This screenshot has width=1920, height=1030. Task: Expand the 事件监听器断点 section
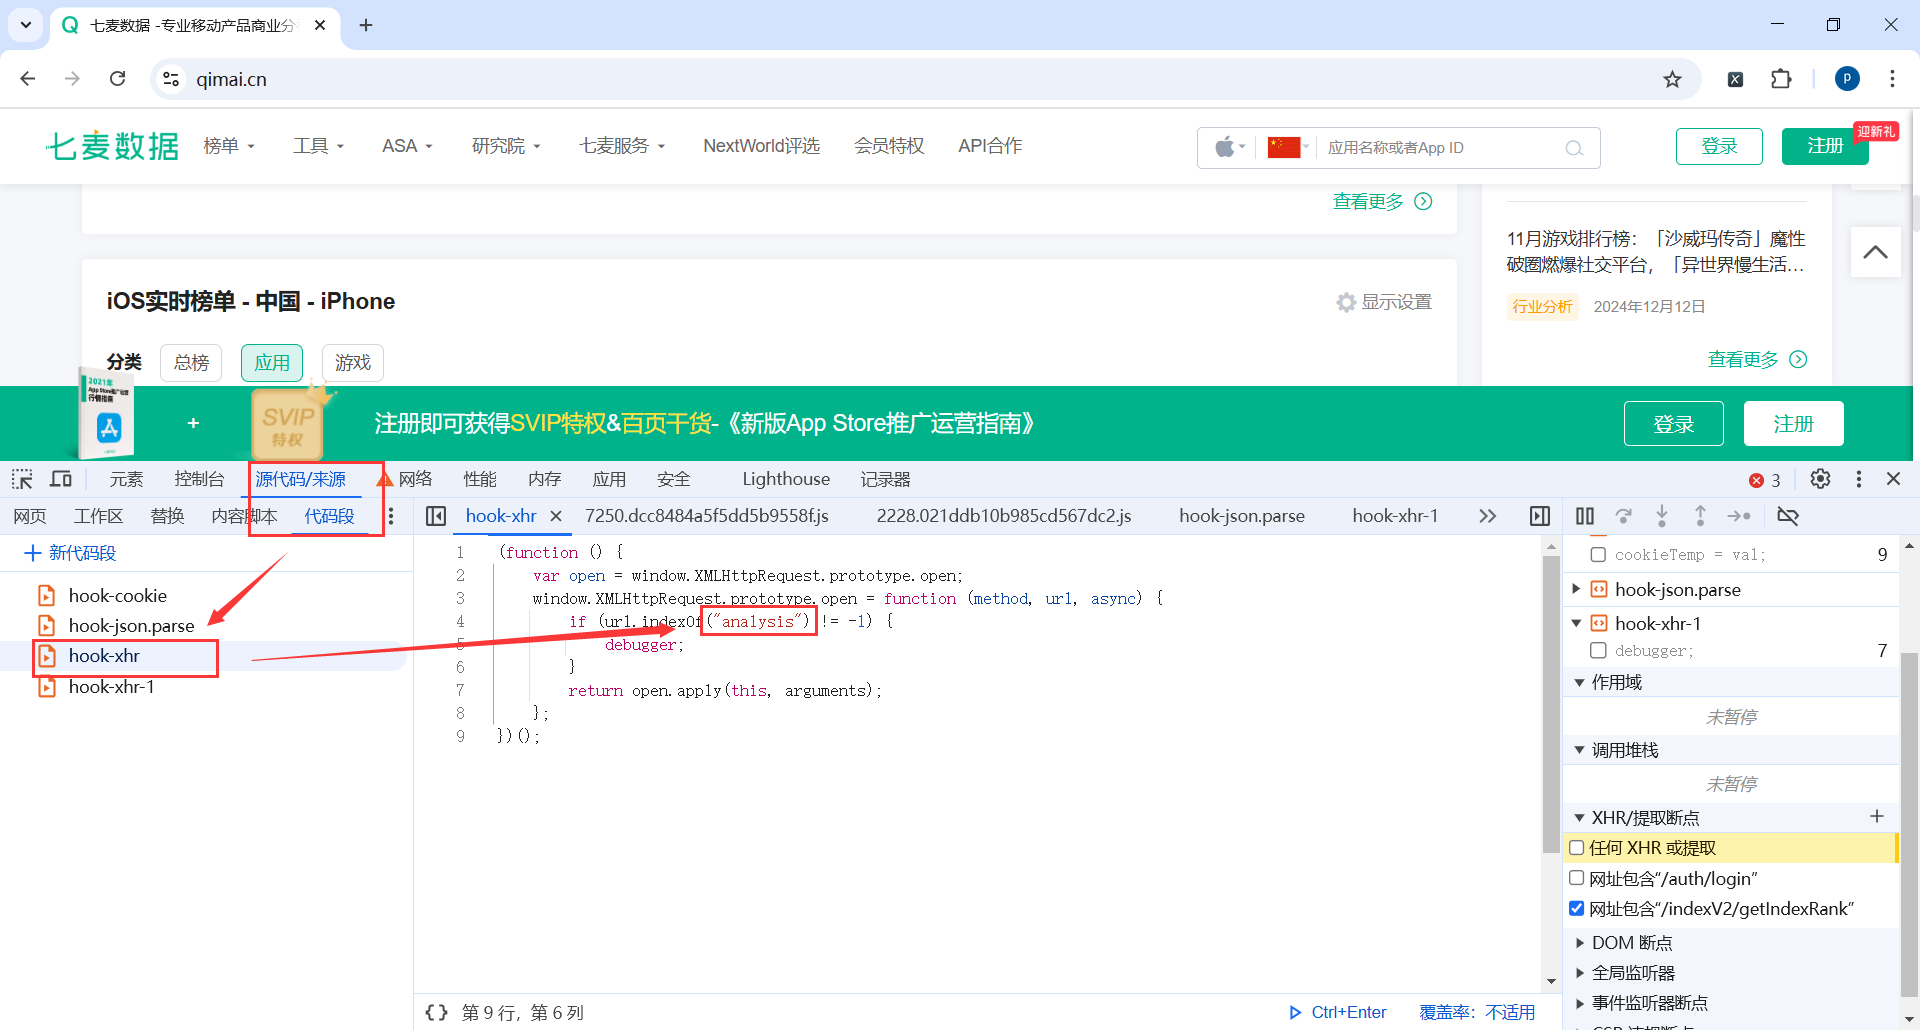[1580, 1003]
